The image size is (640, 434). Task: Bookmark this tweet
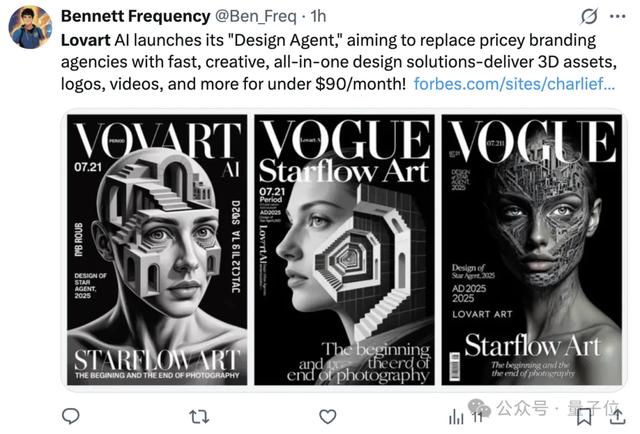point(584,417)
